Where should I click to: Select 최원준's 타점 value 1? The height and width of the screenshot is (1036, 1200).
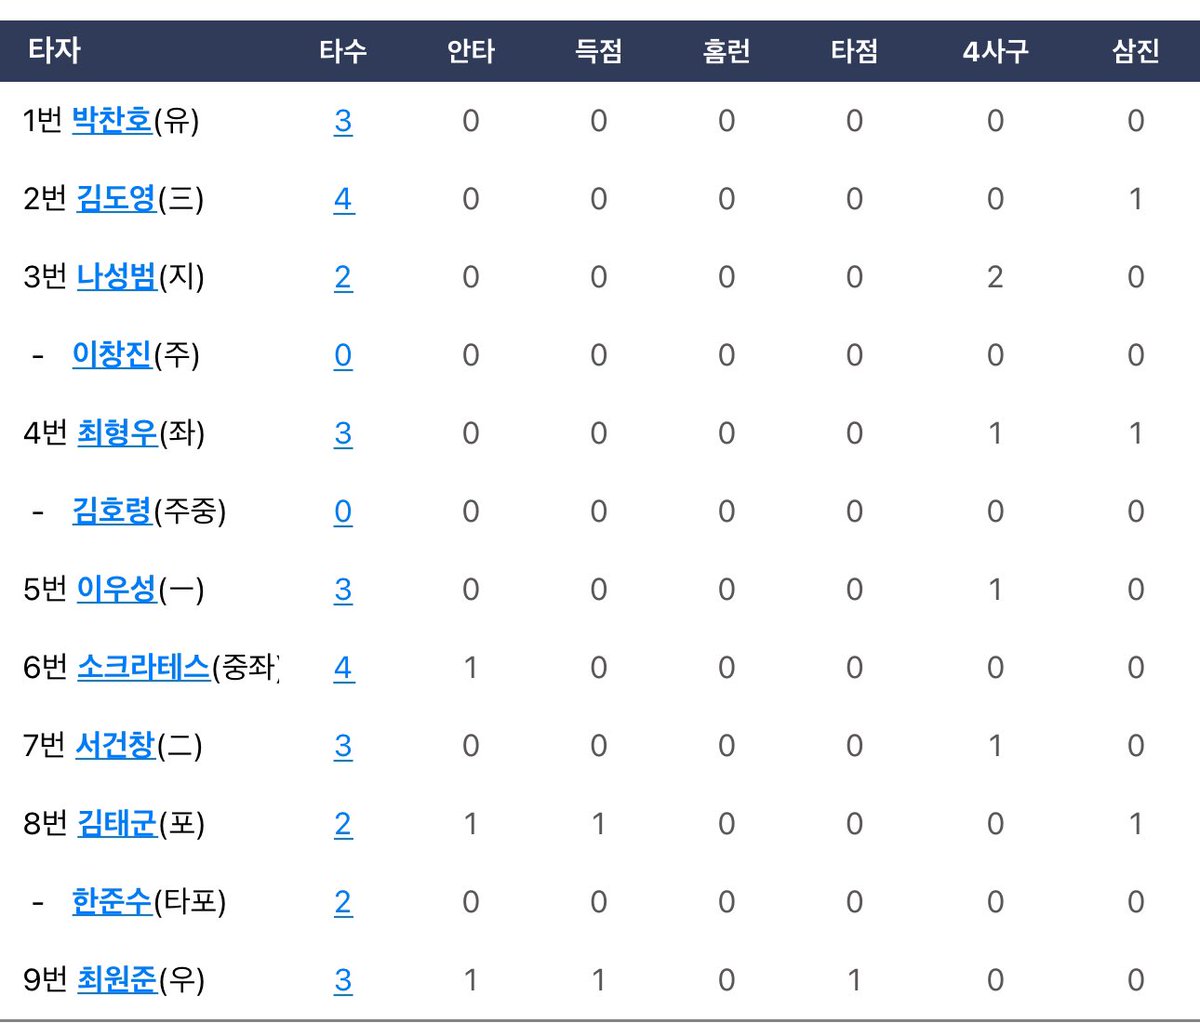pyautogui.click(x=855, y=980)
